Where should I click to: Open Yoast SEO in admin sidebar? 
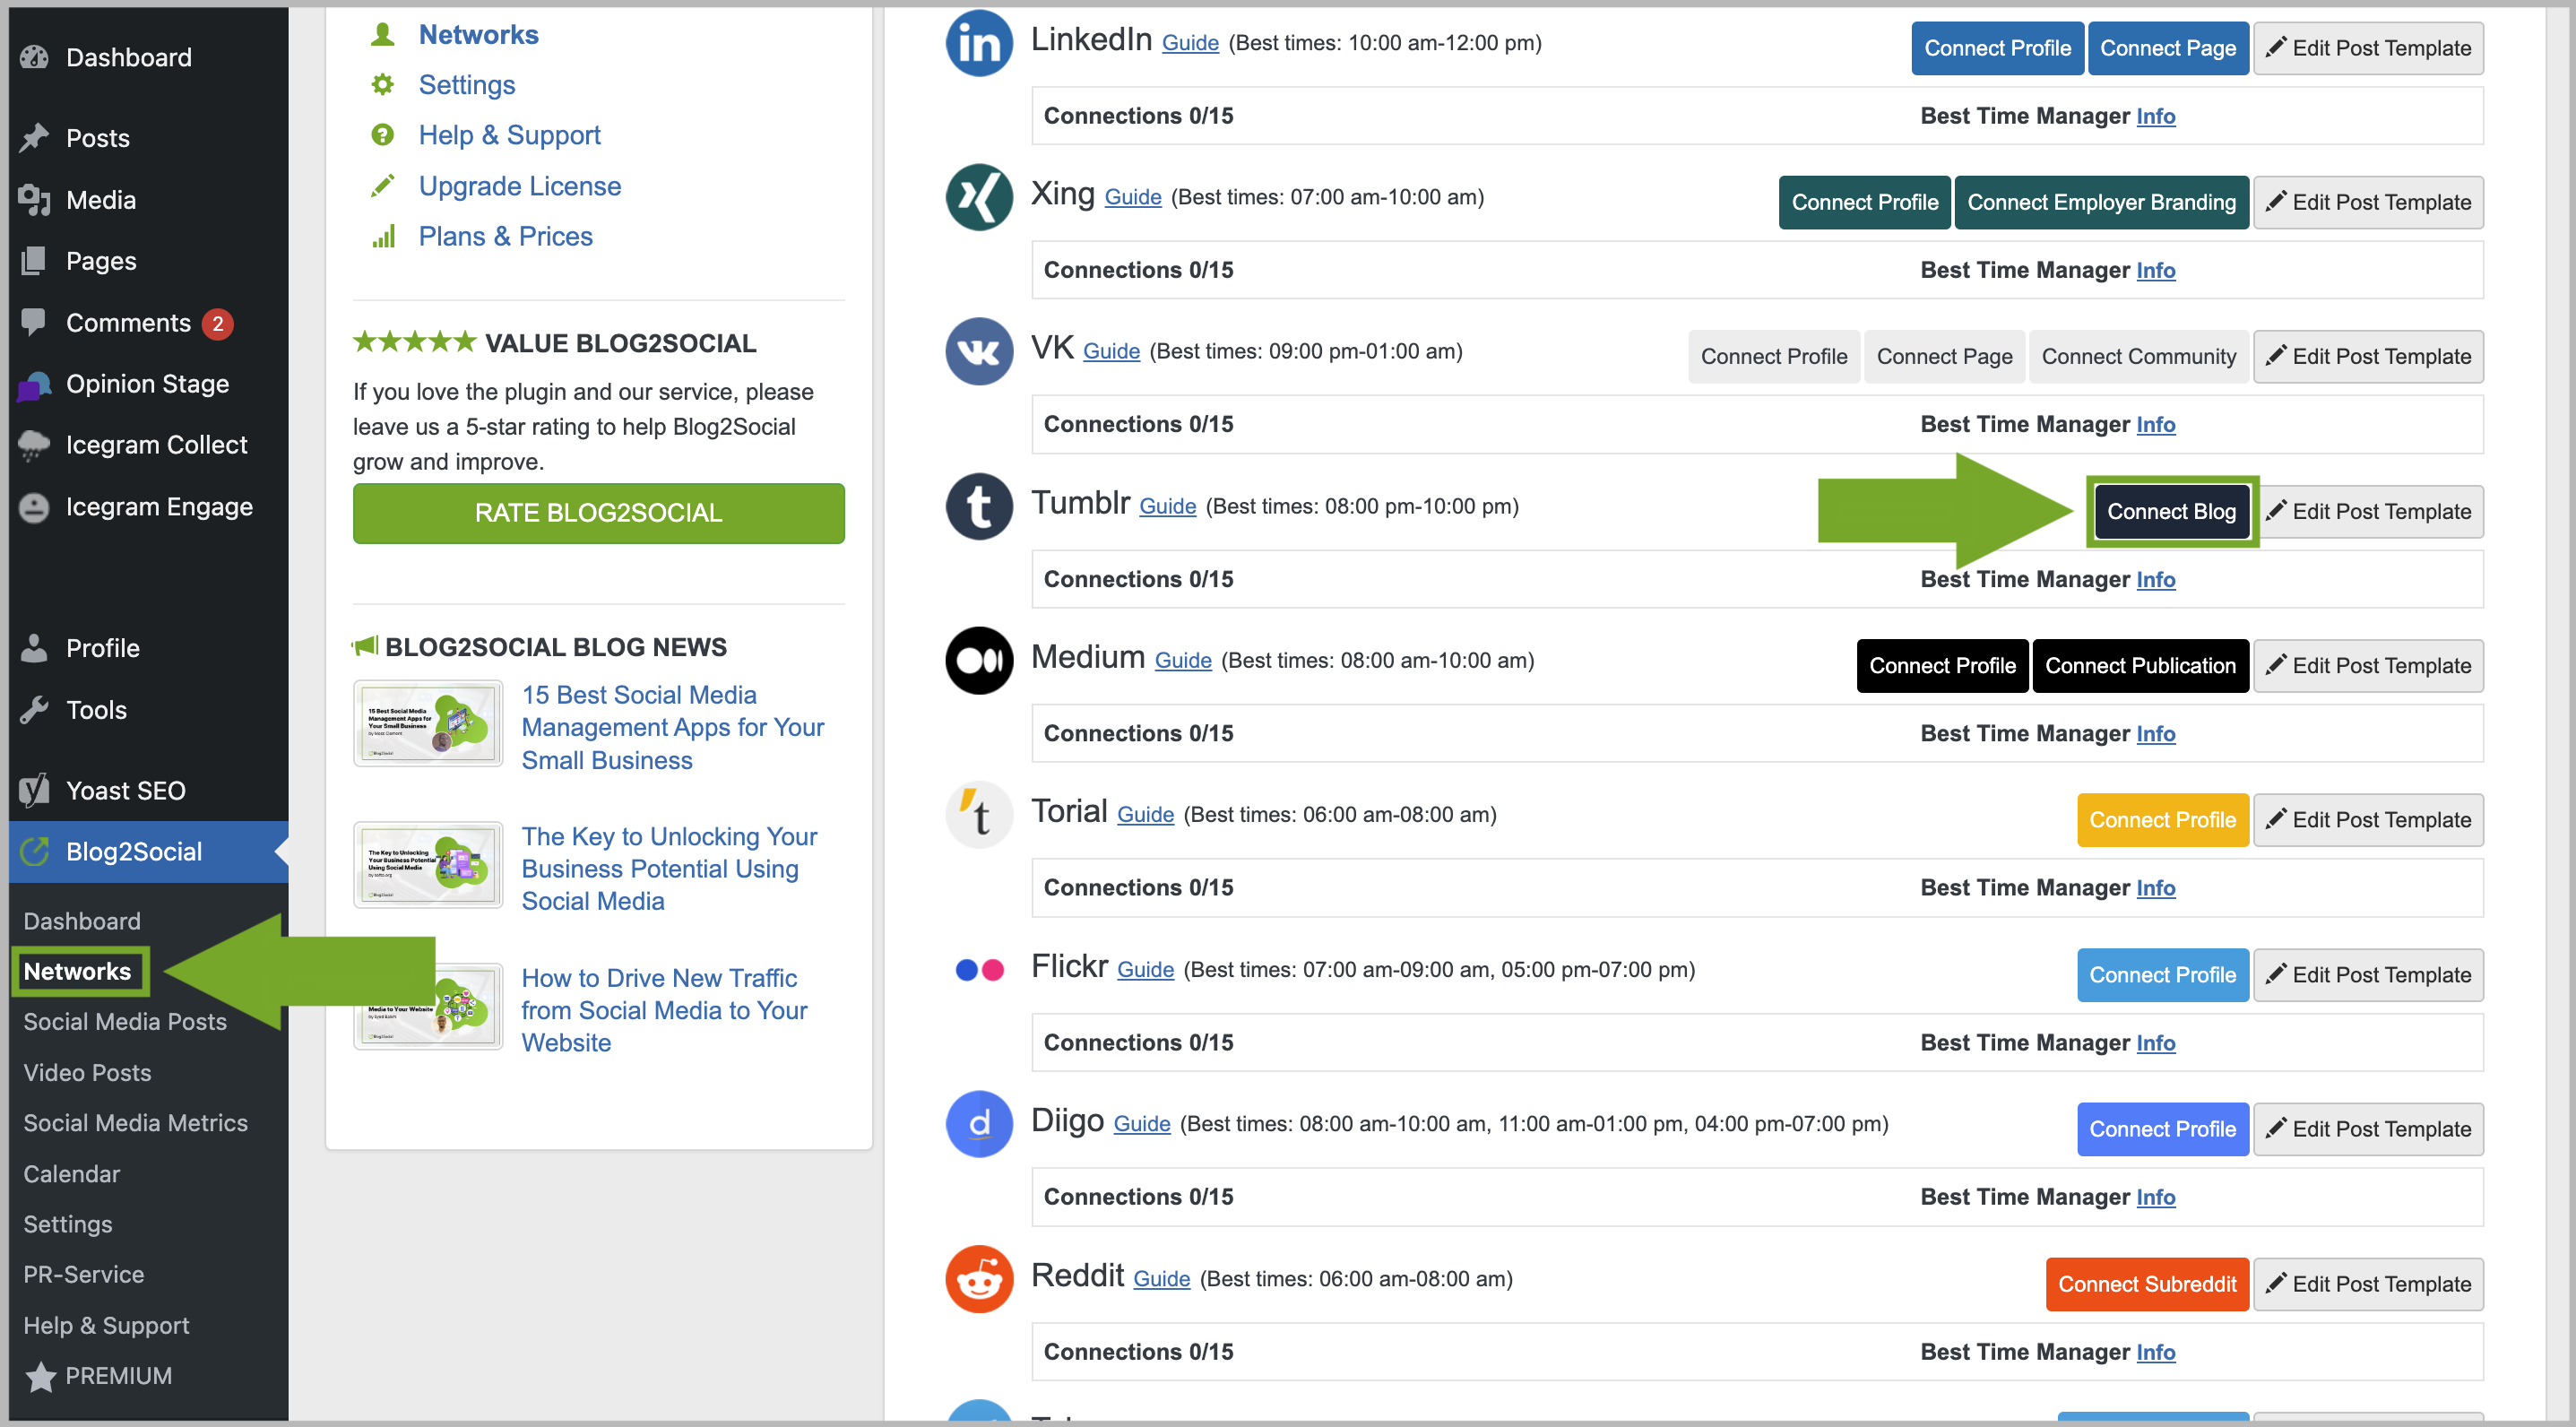pos(125,790)
